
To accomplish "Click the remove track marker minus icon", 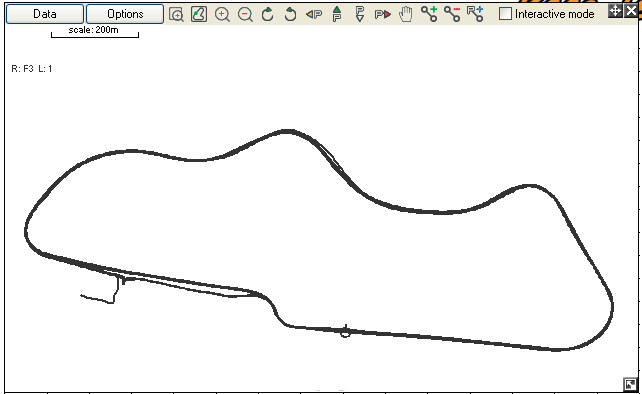I will 452,14.
